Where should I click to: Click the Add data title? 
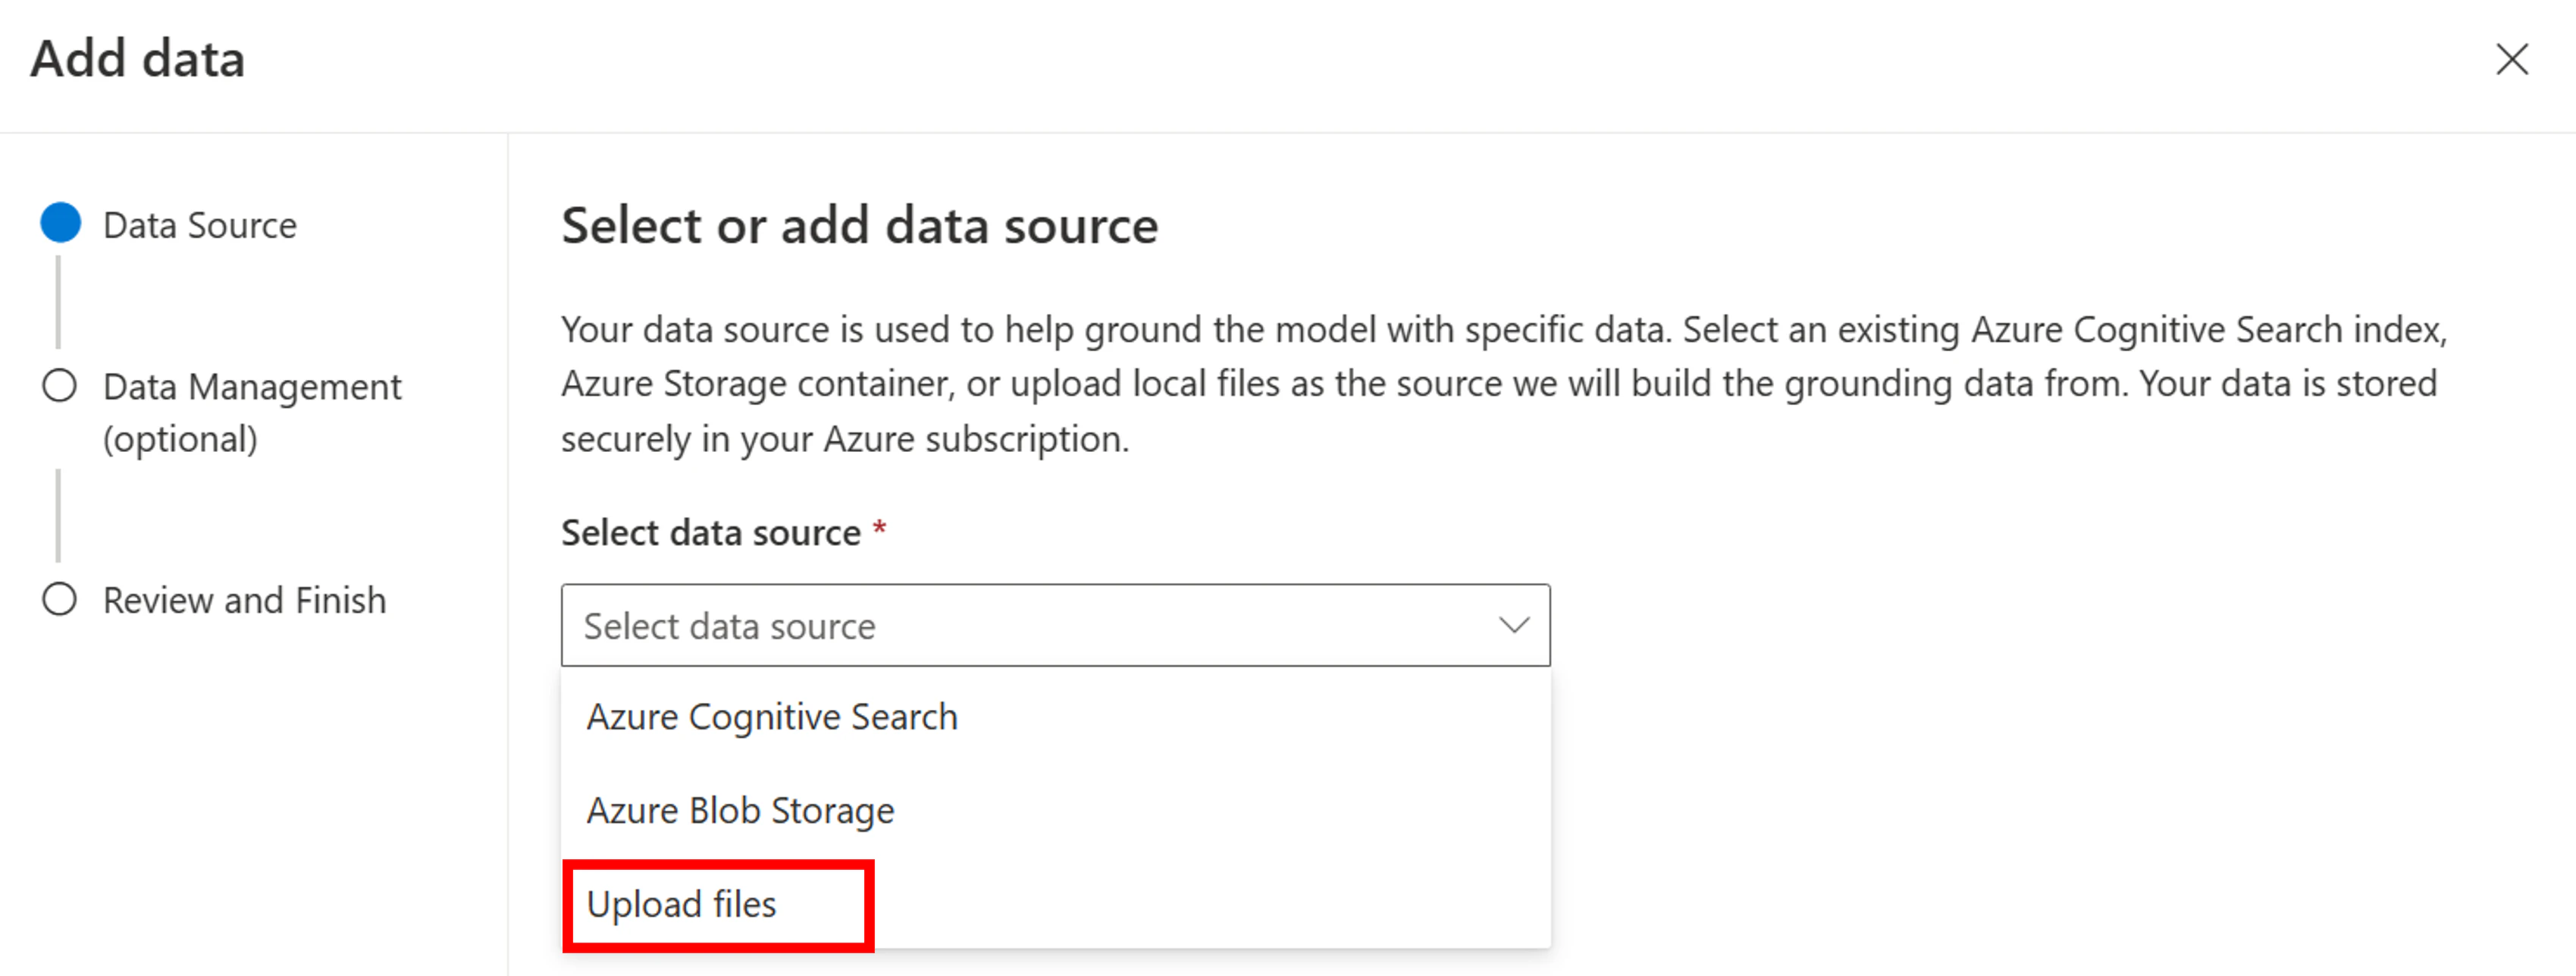point(138,58)
